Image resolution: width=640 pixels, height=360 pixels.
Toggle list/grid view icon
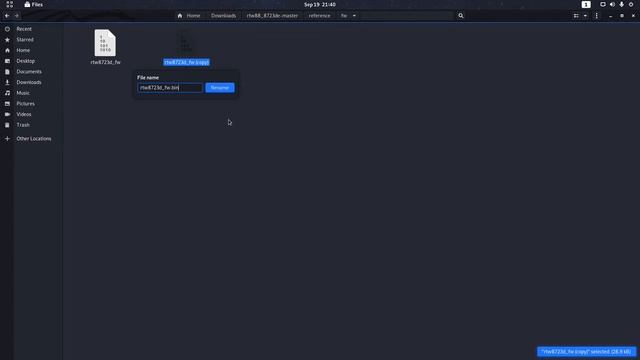[576, 16]
